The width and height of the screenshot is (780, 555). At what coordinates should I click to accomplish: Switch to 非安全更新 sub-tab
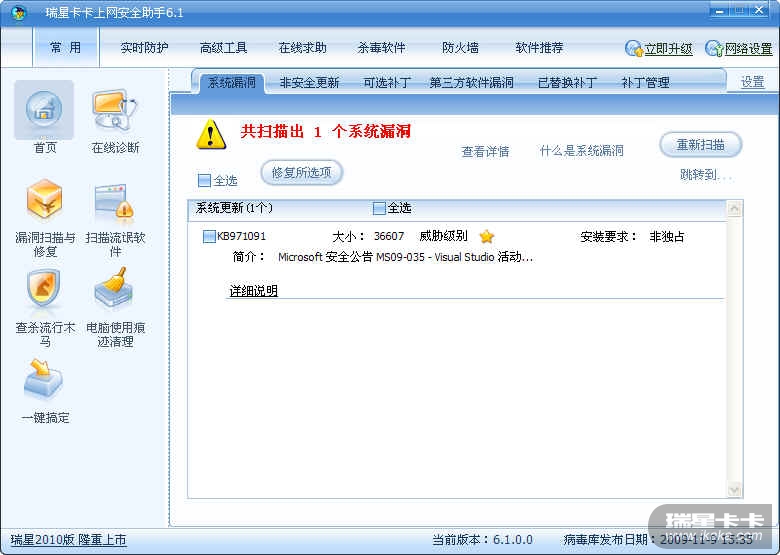pos(309,83)
